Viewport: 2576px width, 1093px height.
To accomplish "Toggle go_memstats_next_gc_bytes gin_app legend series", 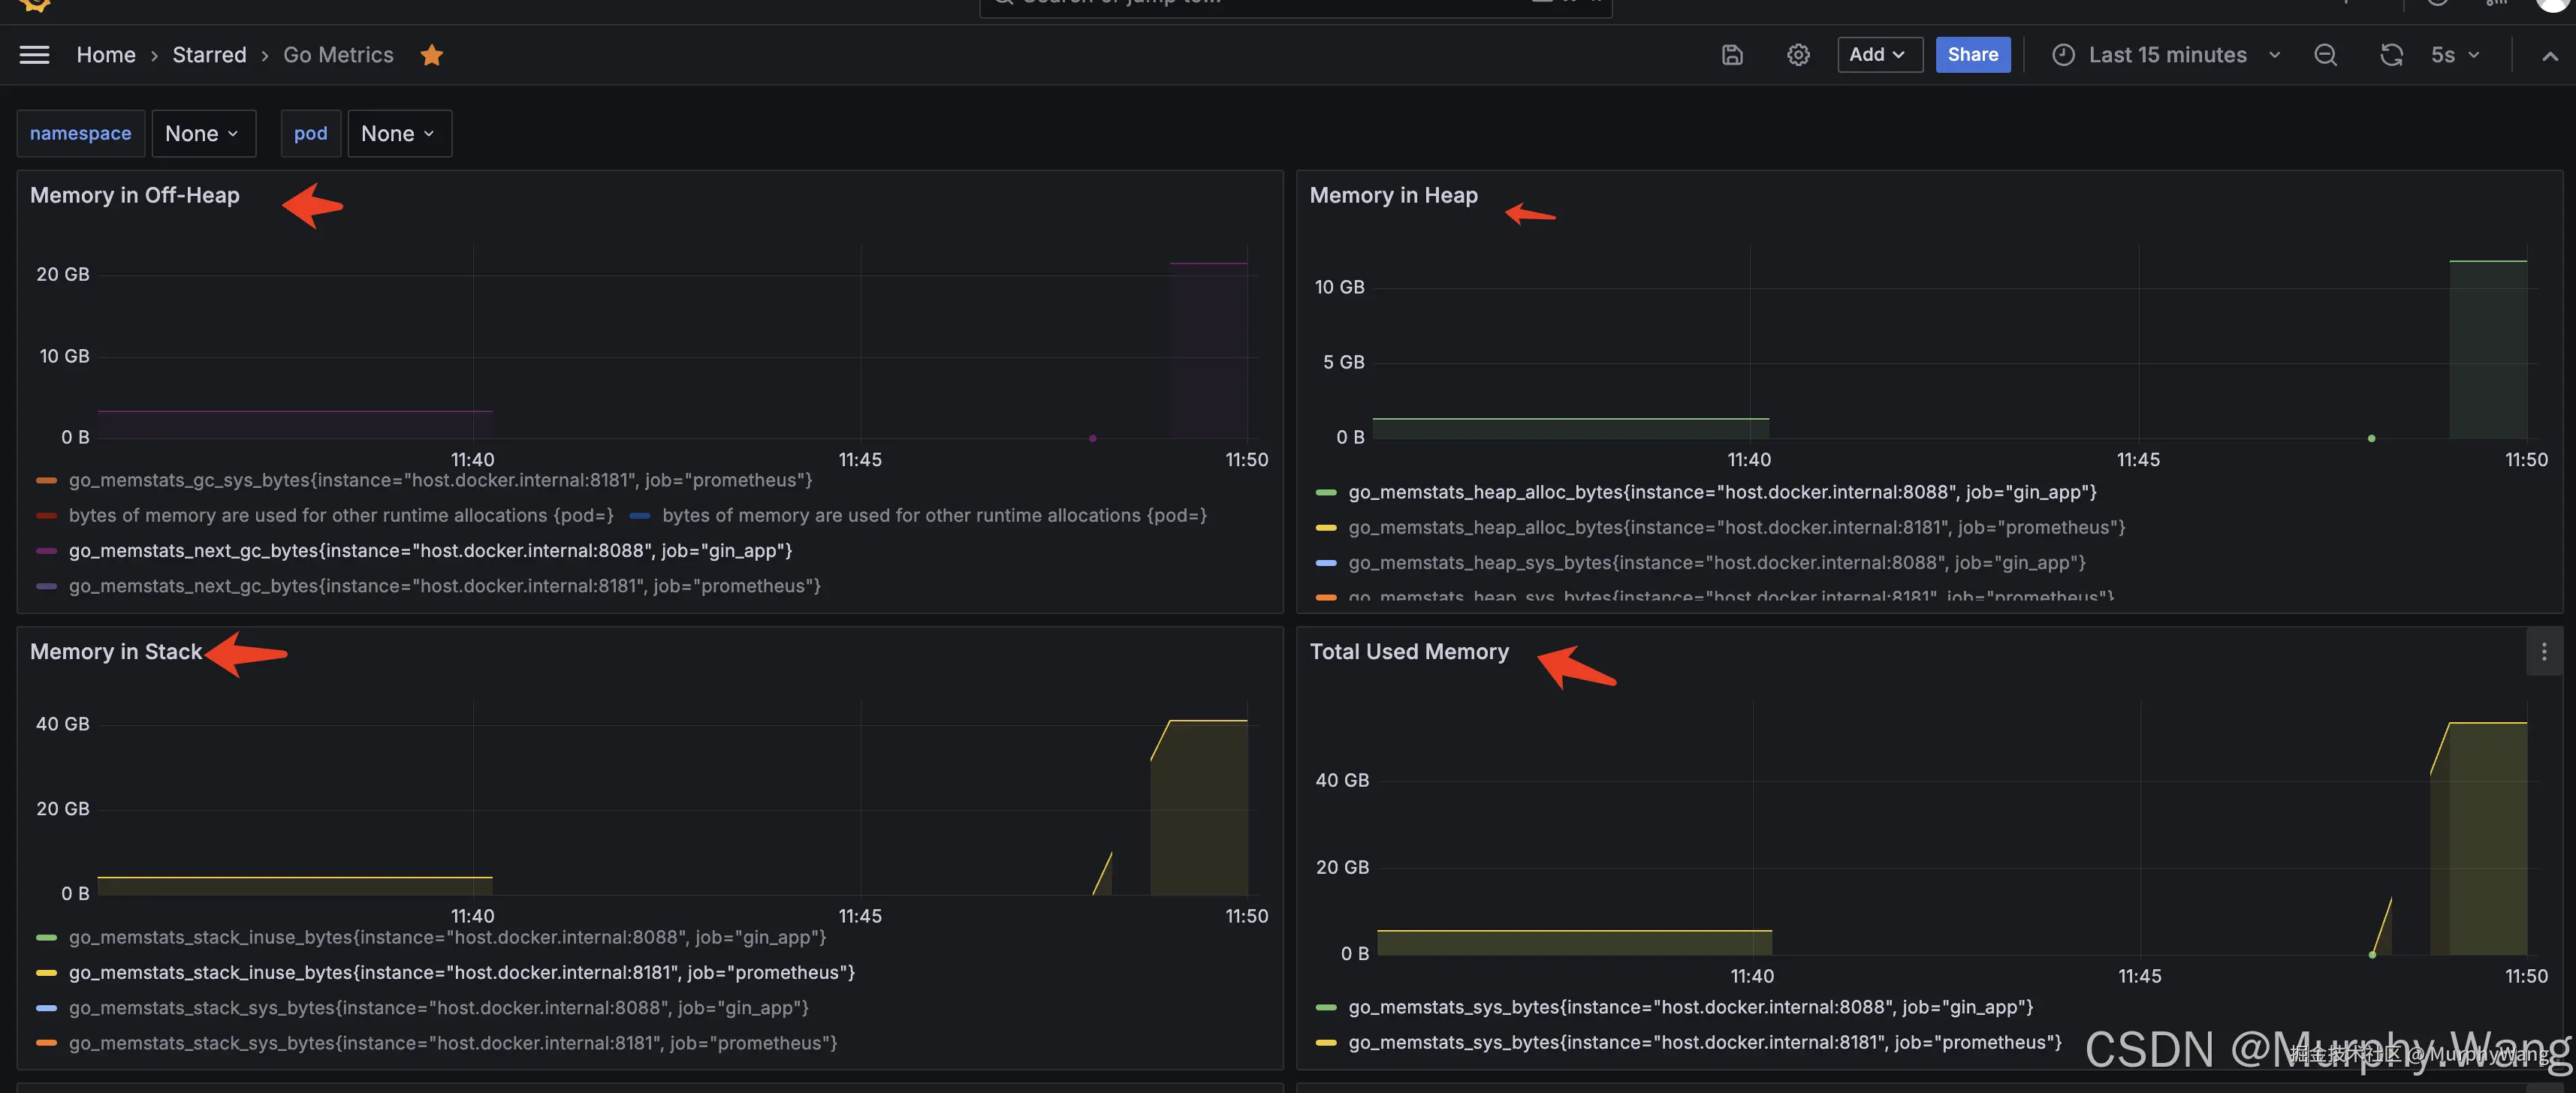I will click(430, 551).
